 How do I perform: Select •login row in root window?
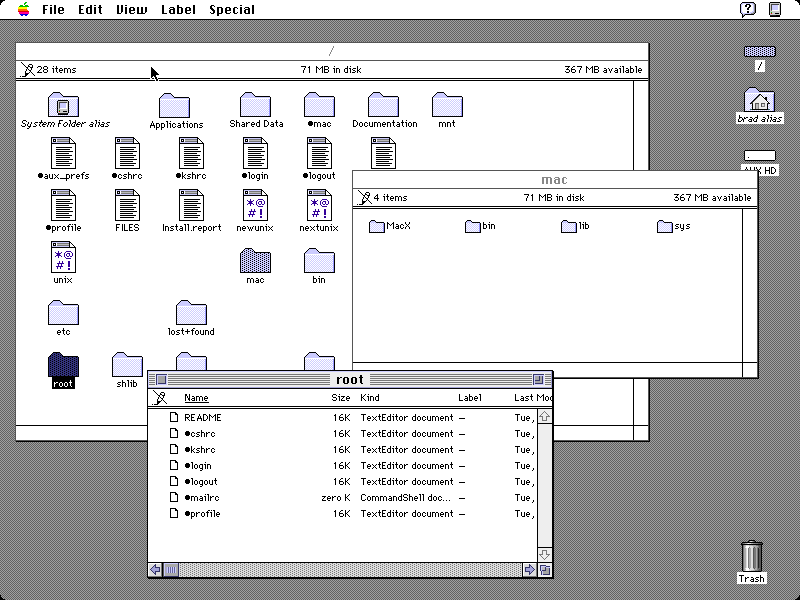[x=342, y=465]
